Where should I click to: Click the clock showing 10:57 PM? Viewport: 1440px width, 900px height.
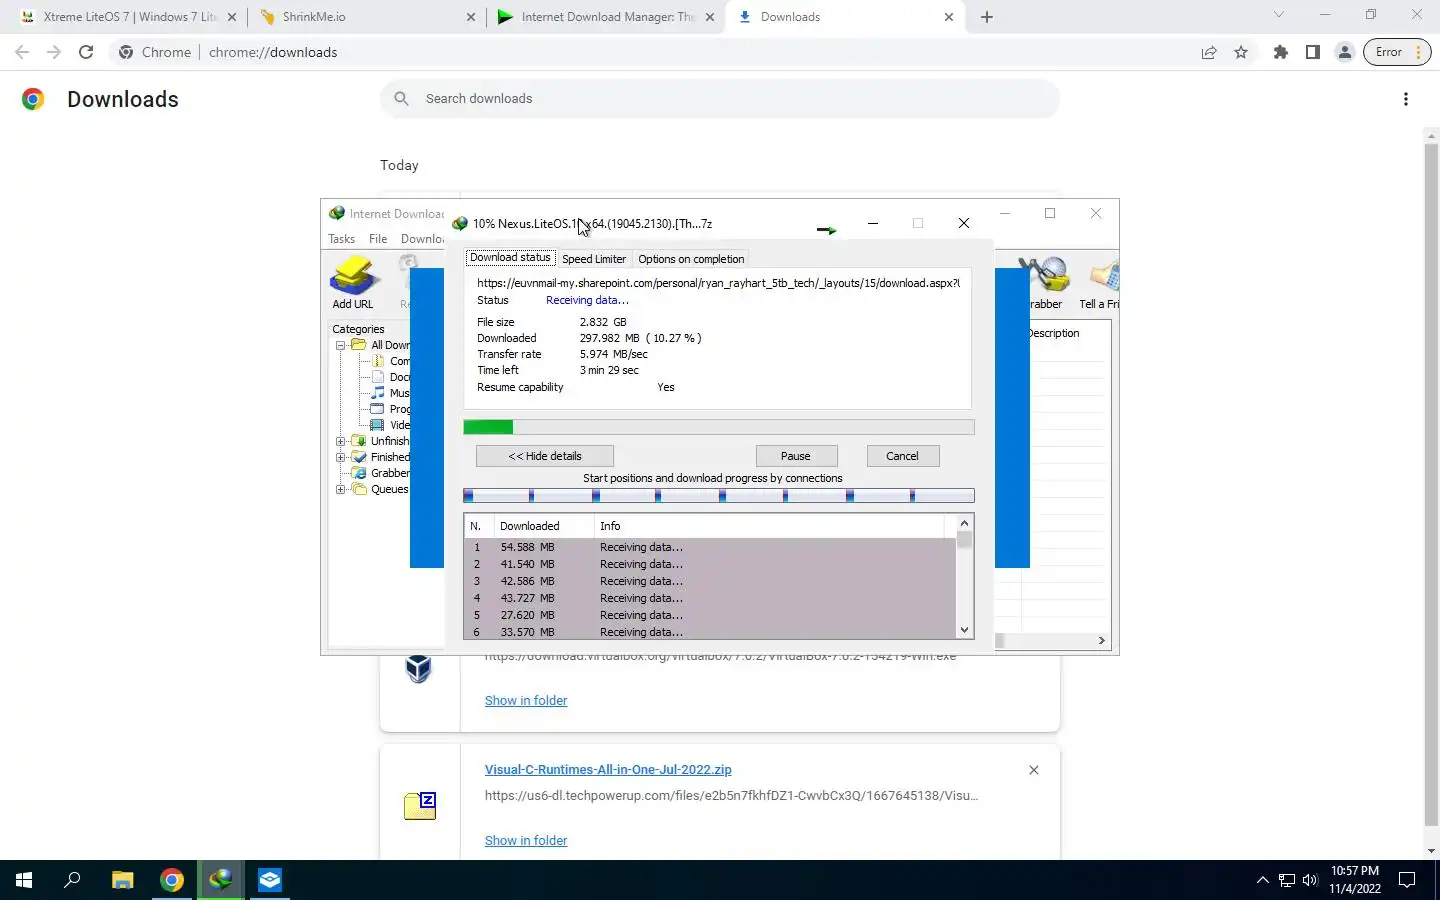tap(1355, 871)
